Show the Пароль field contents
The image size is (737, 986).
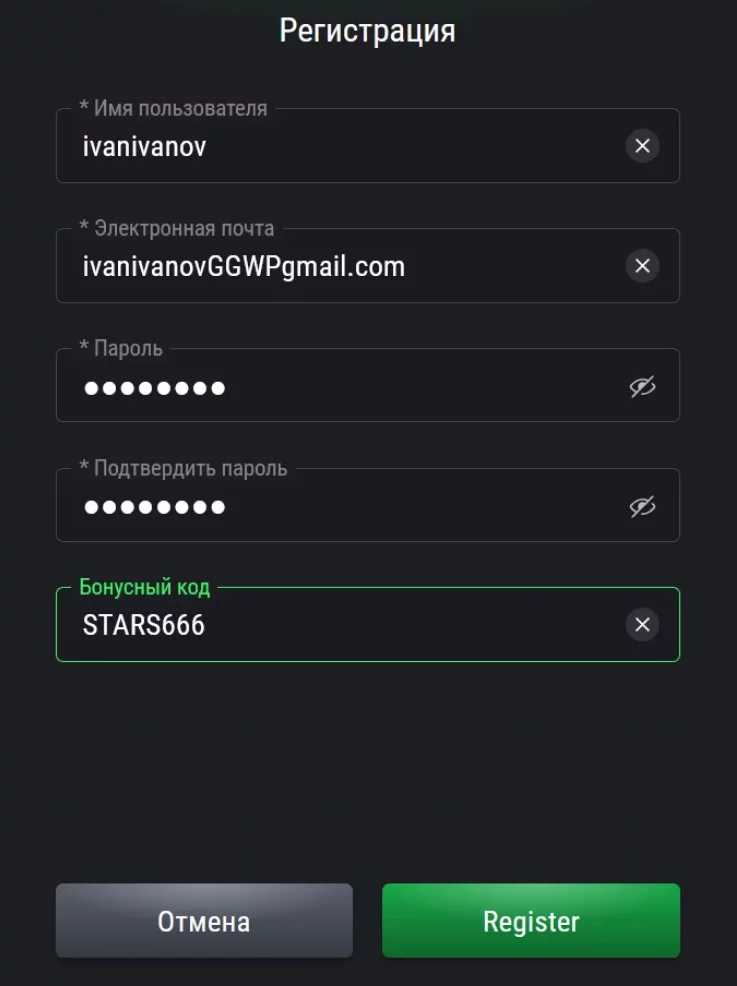pyautogui.click(x=642, y=387)
